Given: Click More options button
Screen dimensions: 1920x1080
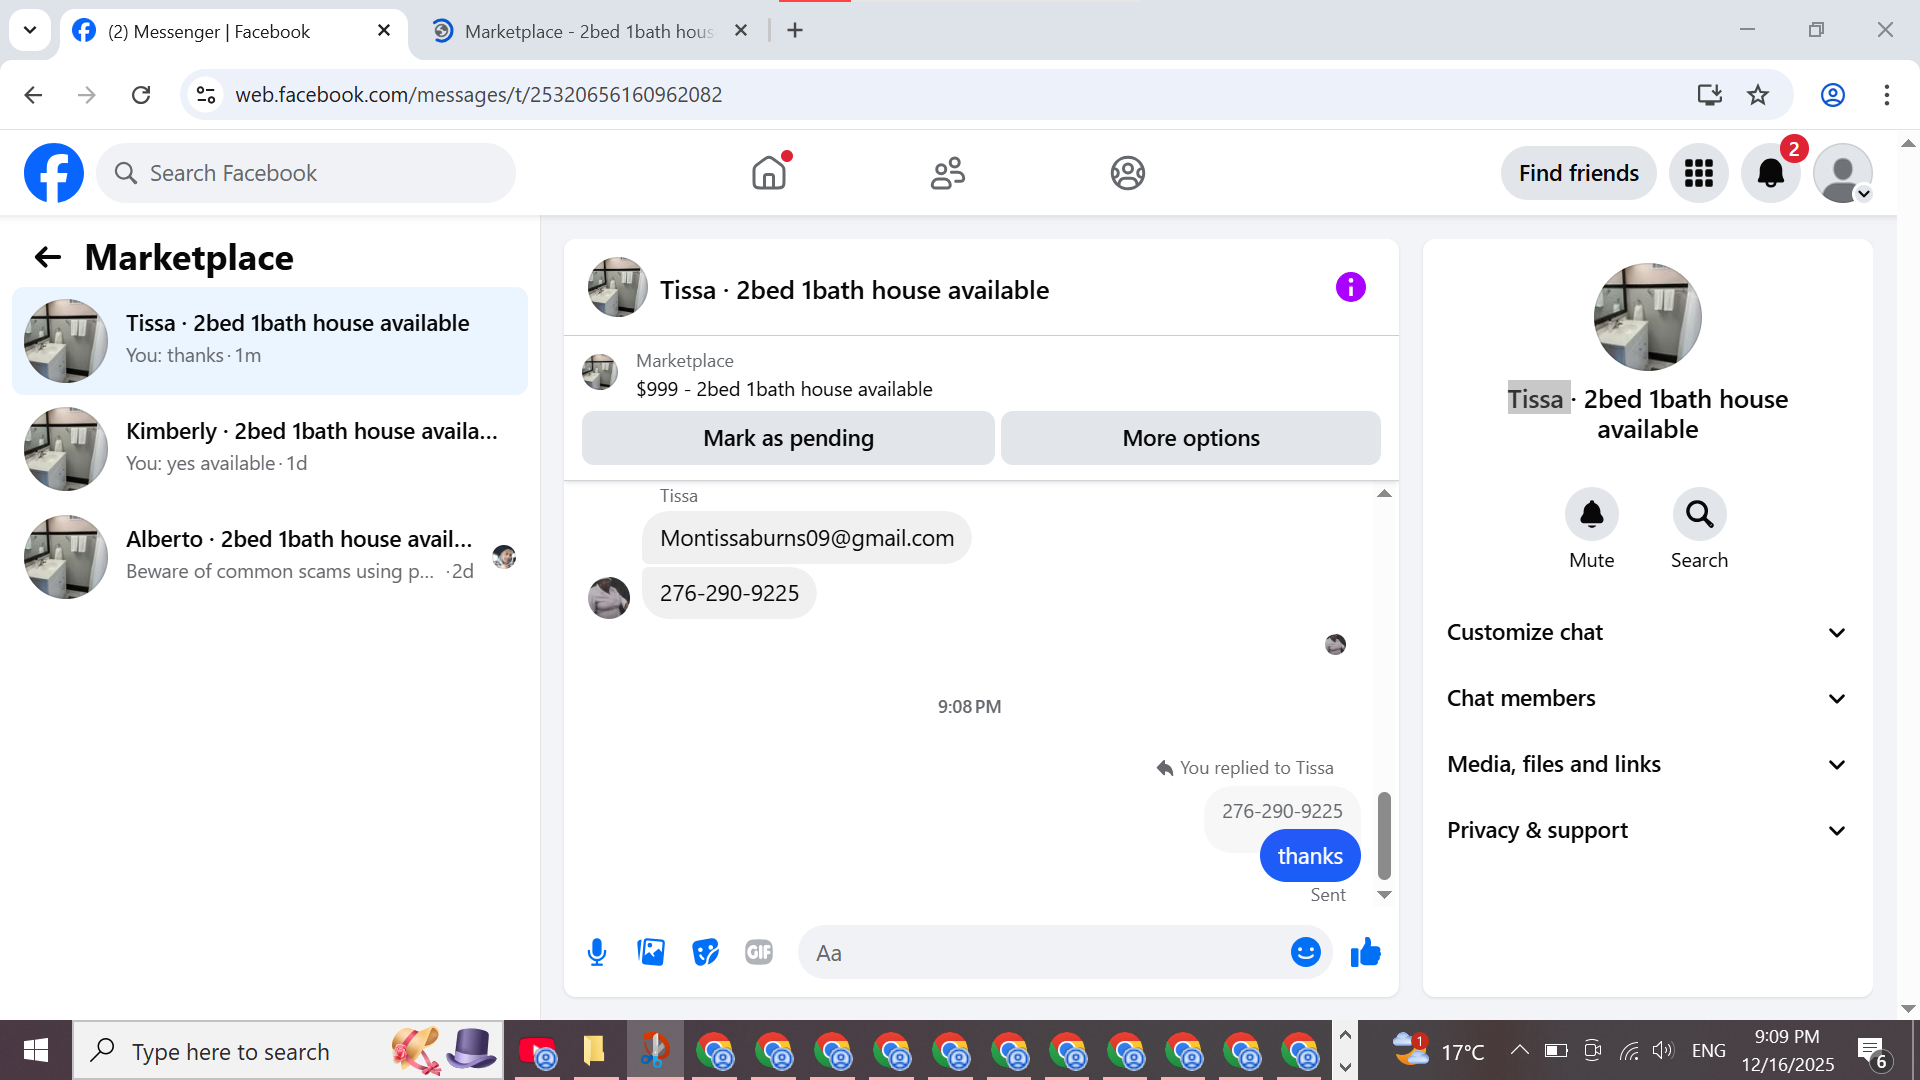Looking at the screenshot, I should (1191, 438).
